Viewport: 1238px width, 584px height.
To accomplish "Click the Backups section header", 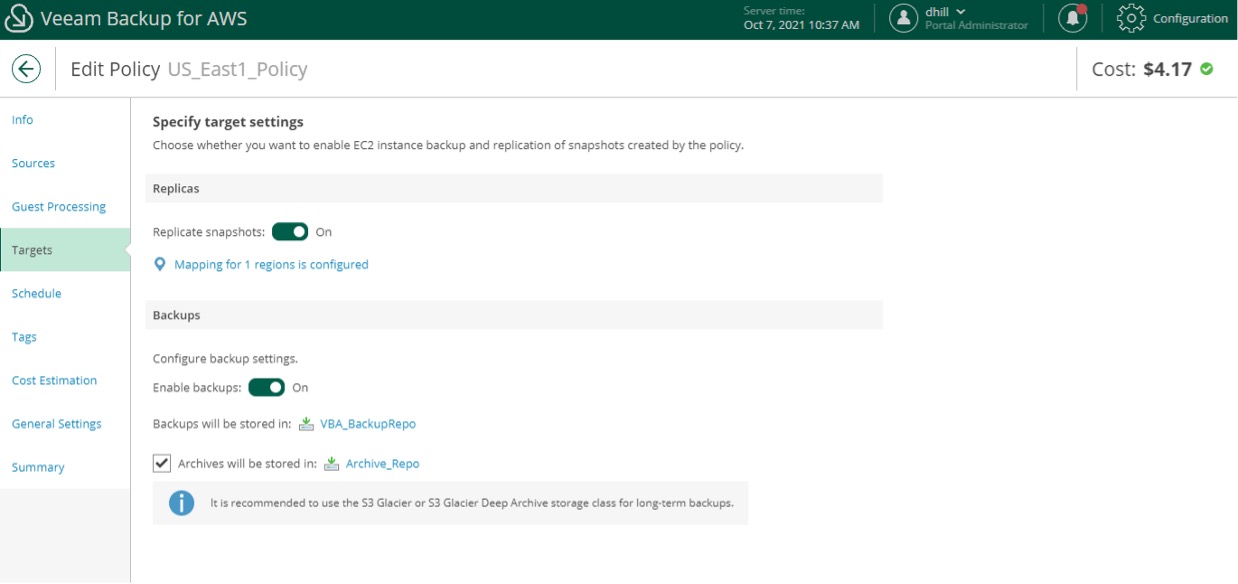I will [x=514, y=315].
